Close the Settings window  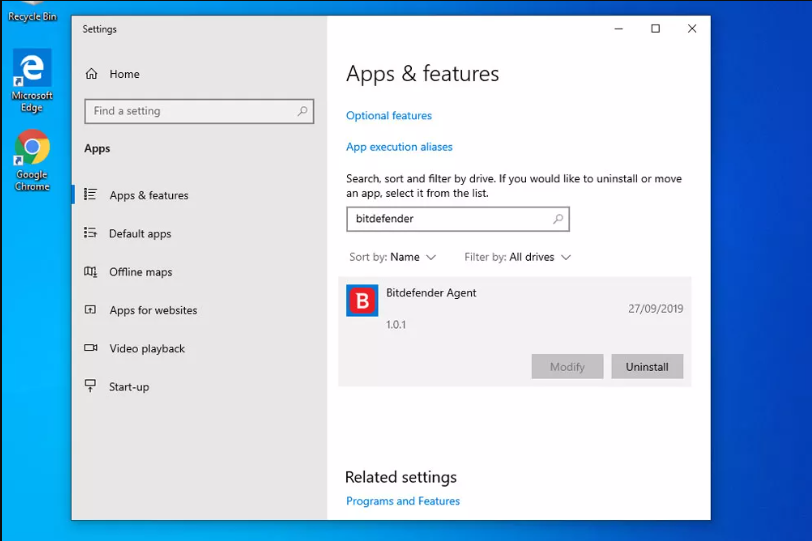tap(692, 28)
